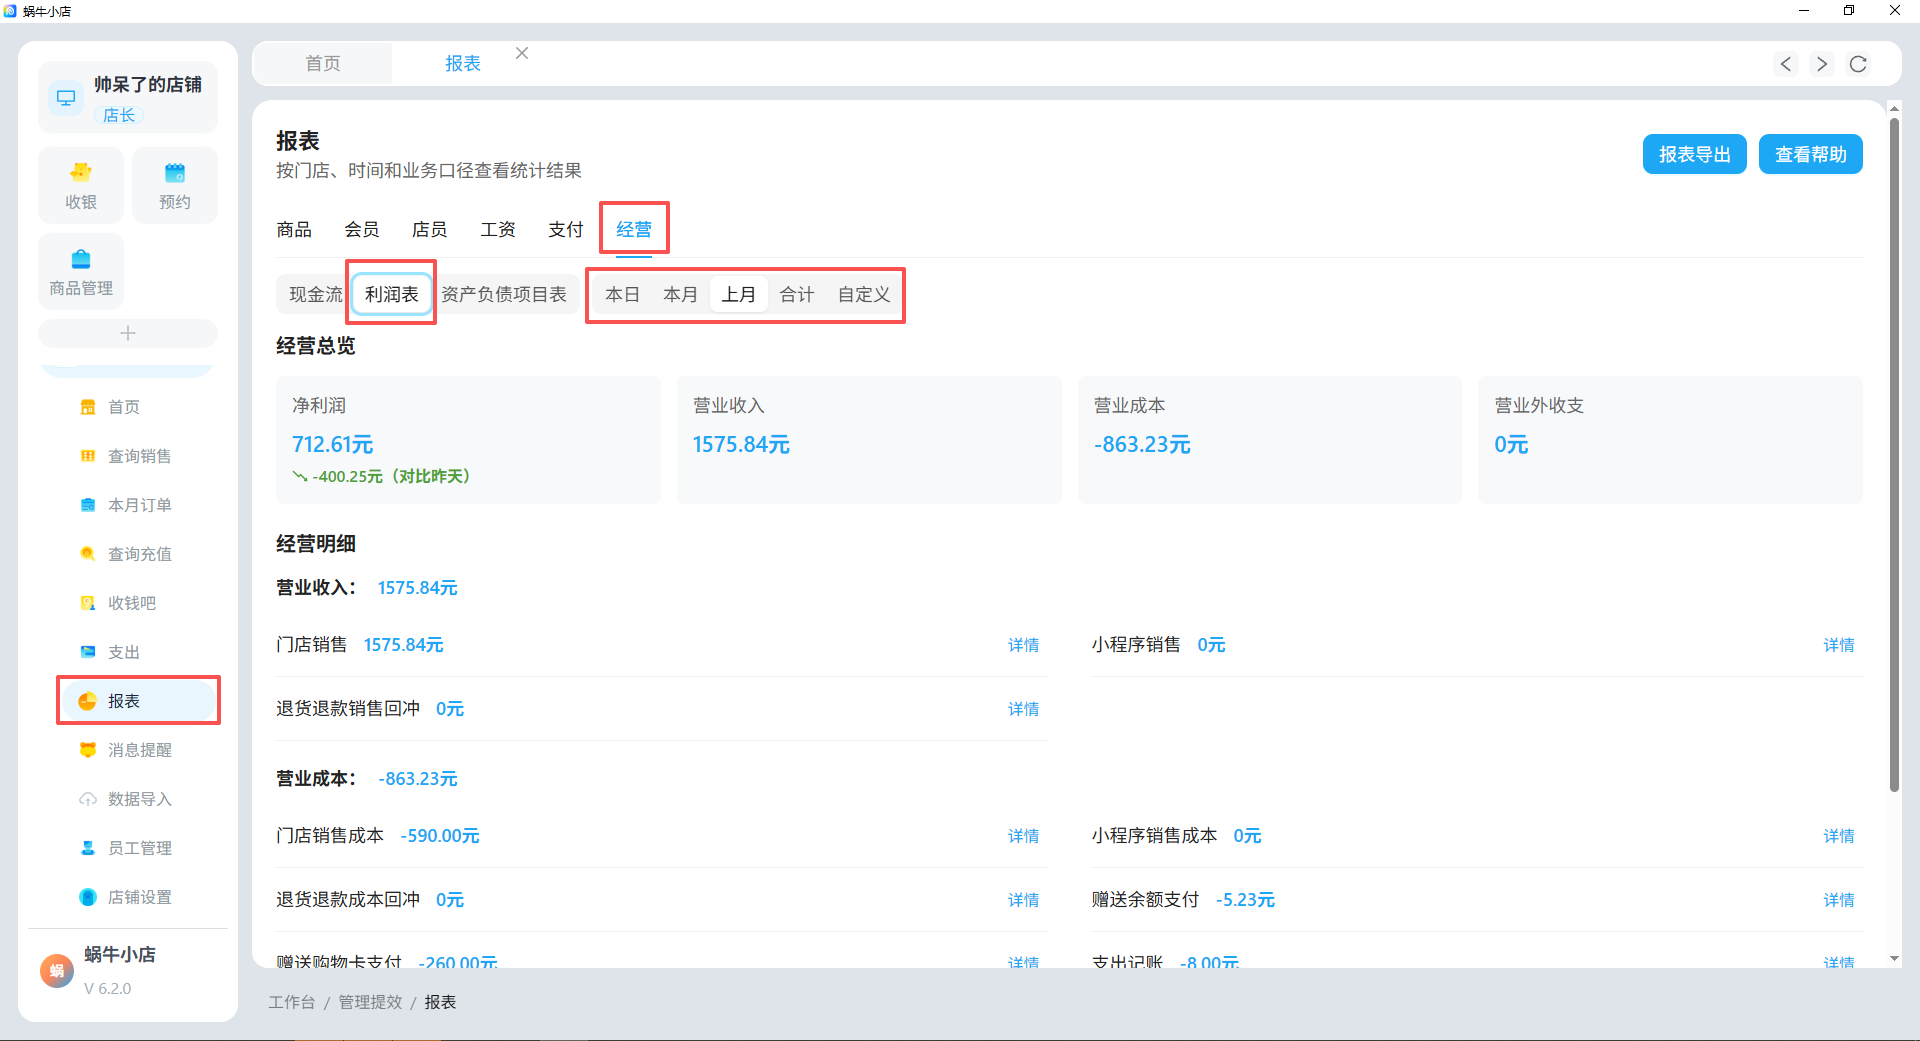Switch to the 会员 report tab
The height and width of the screenshot is (1041, 1920).
pos(362,229)
